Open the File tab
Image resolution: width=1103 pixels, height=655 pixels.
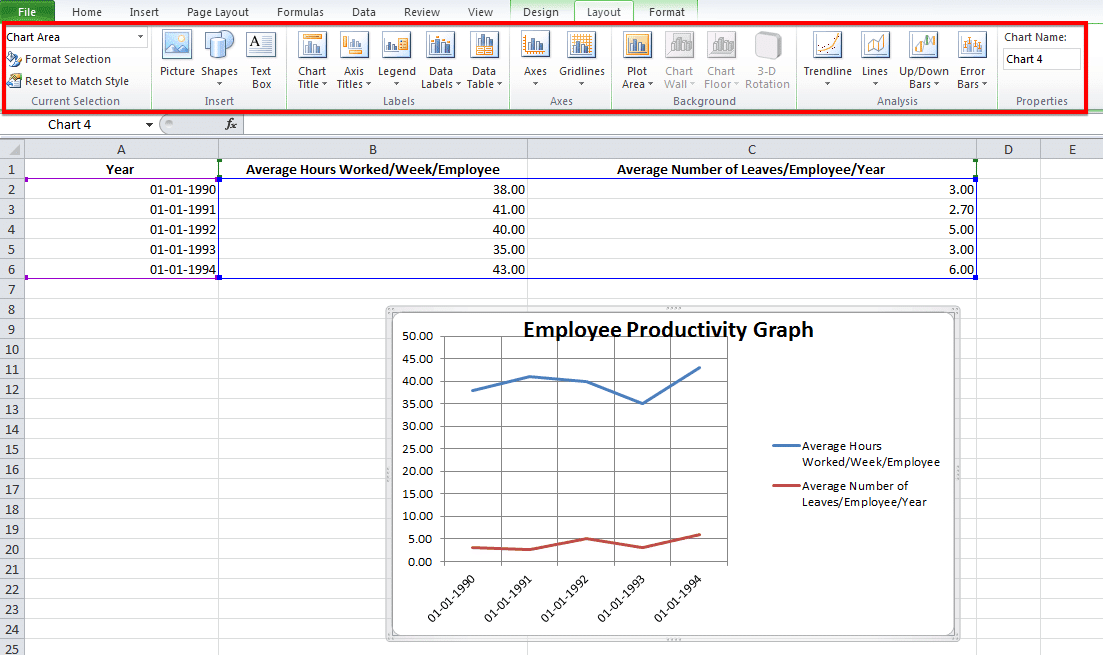click(27, 11)
